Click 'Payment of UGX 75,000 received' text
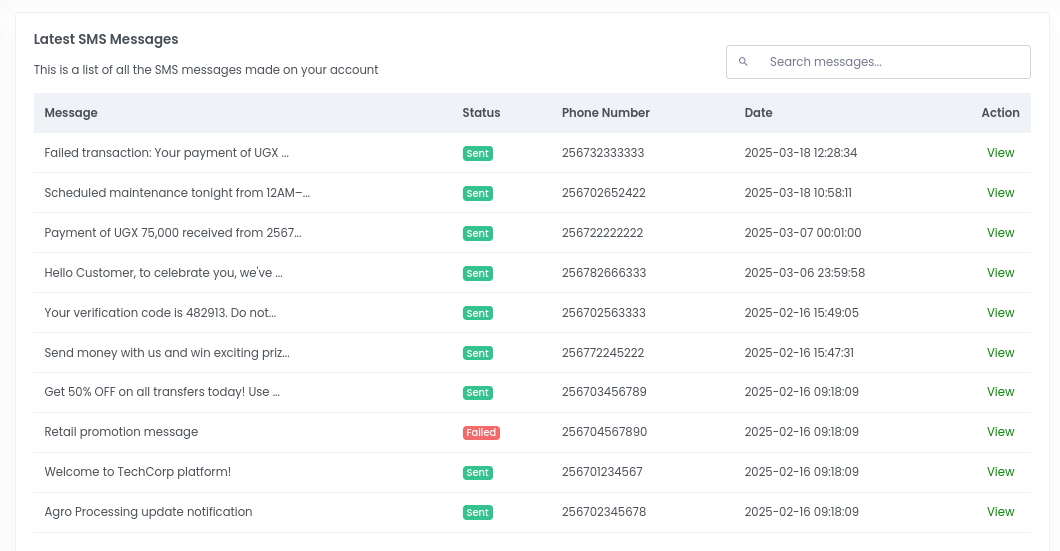The image size is (1060, 551). pos(137,233)
